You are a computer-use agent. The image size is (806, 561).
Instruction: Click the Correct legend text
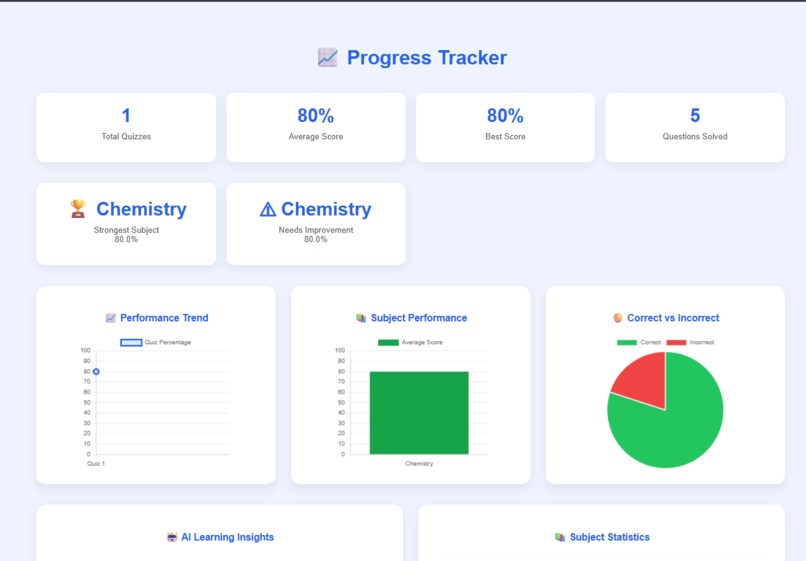650,342
